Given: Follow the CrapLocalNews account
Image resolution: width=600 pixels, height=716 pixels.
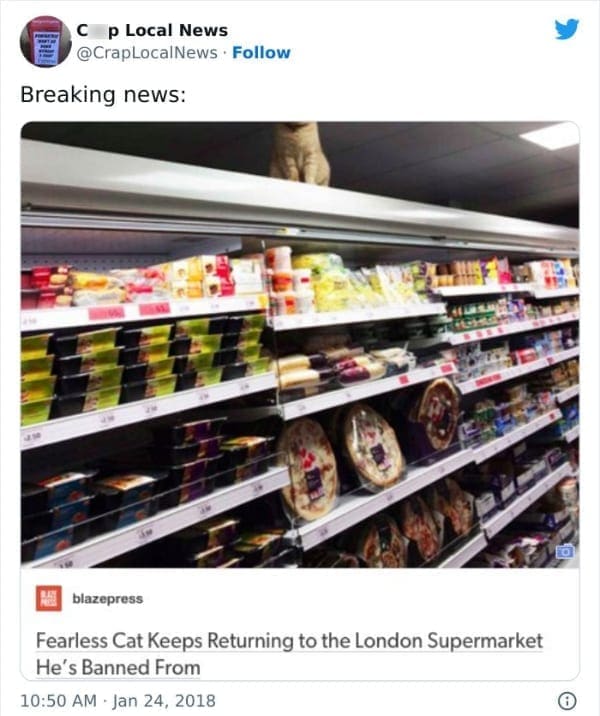Looking at the screenshot, I should [261, 53].
